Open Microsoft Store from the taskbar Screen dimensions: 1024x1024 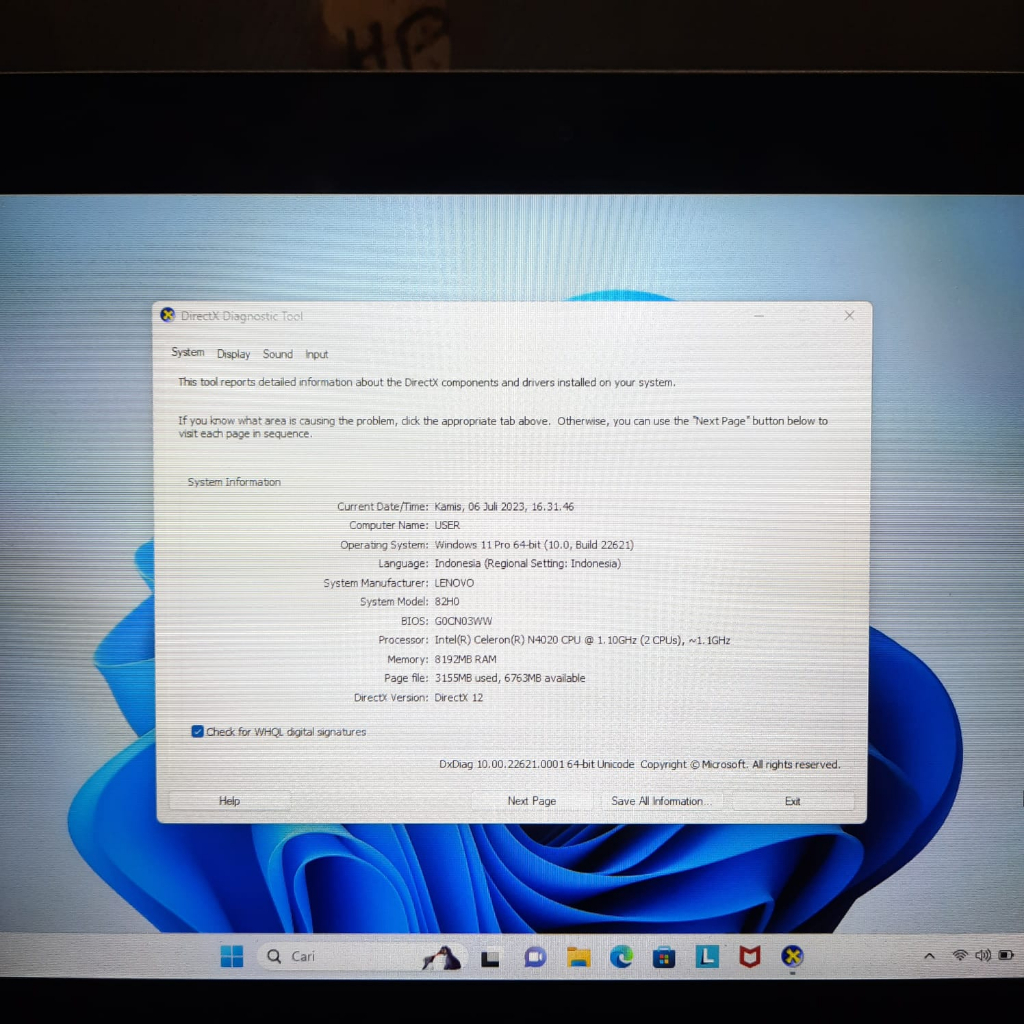click(x=664, y=958)
